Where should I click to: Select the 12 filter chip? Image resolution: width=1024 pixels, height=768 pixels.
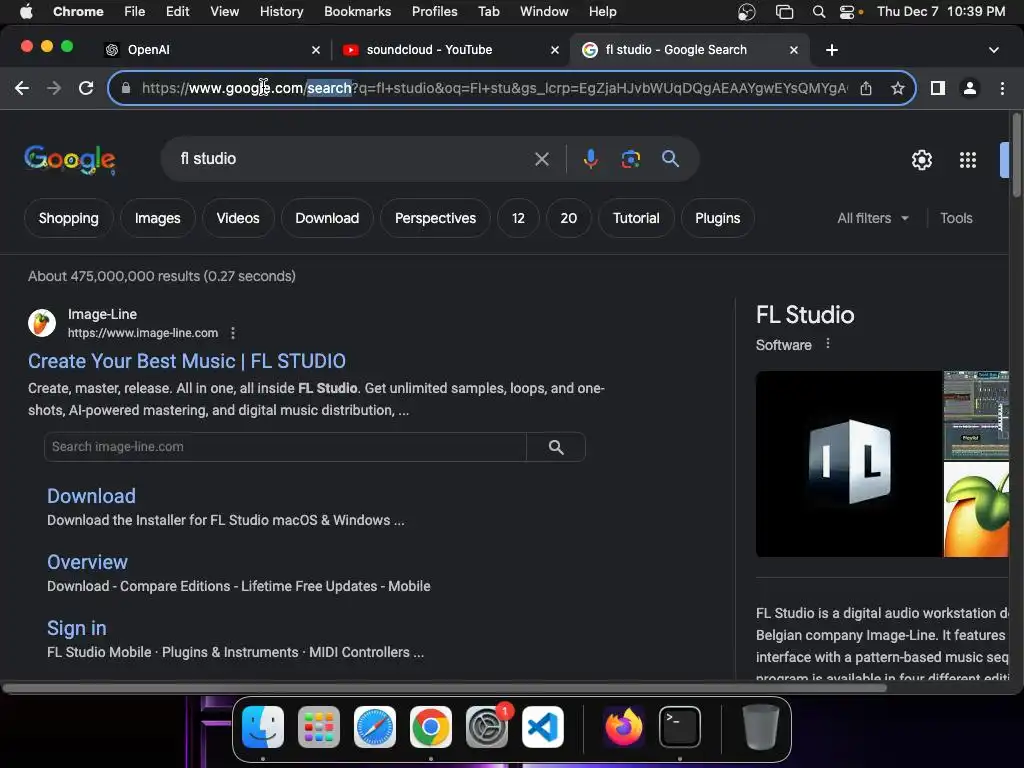click(519, 218)
